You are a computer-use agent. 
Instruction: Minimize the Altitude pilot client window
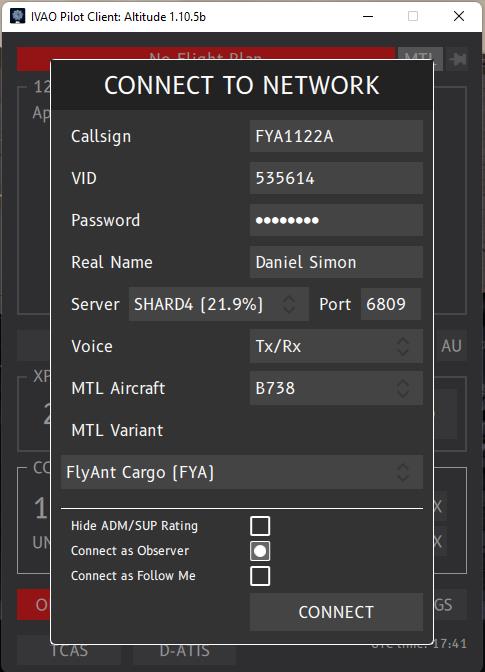click(x=368, y=16)
